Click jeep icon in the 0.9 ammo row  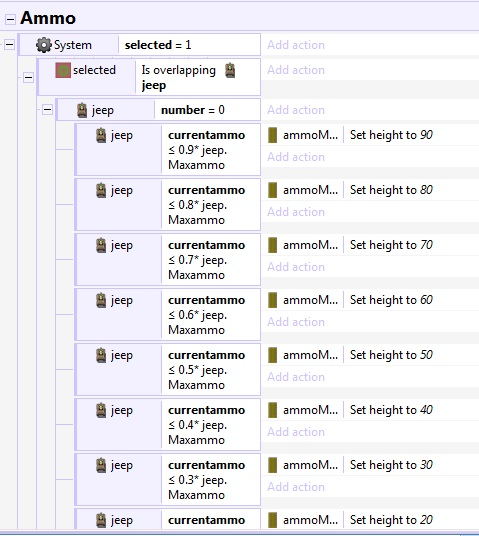pos(101,135)
